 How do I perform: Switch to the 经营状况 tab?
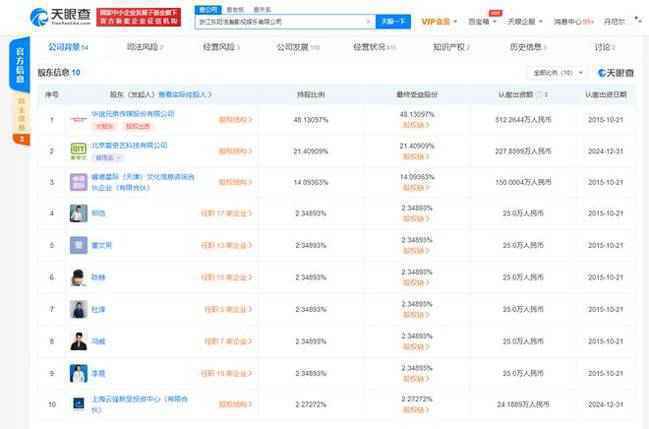tap(374, 47)
